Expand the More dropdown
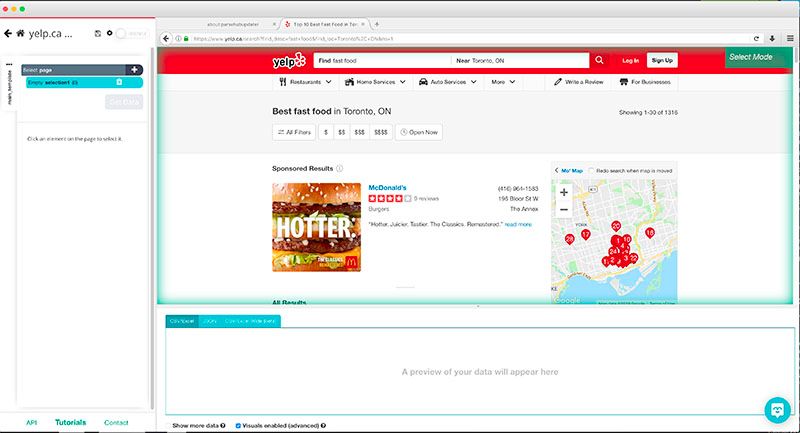The image size is (800, 433). click(503, 82)
